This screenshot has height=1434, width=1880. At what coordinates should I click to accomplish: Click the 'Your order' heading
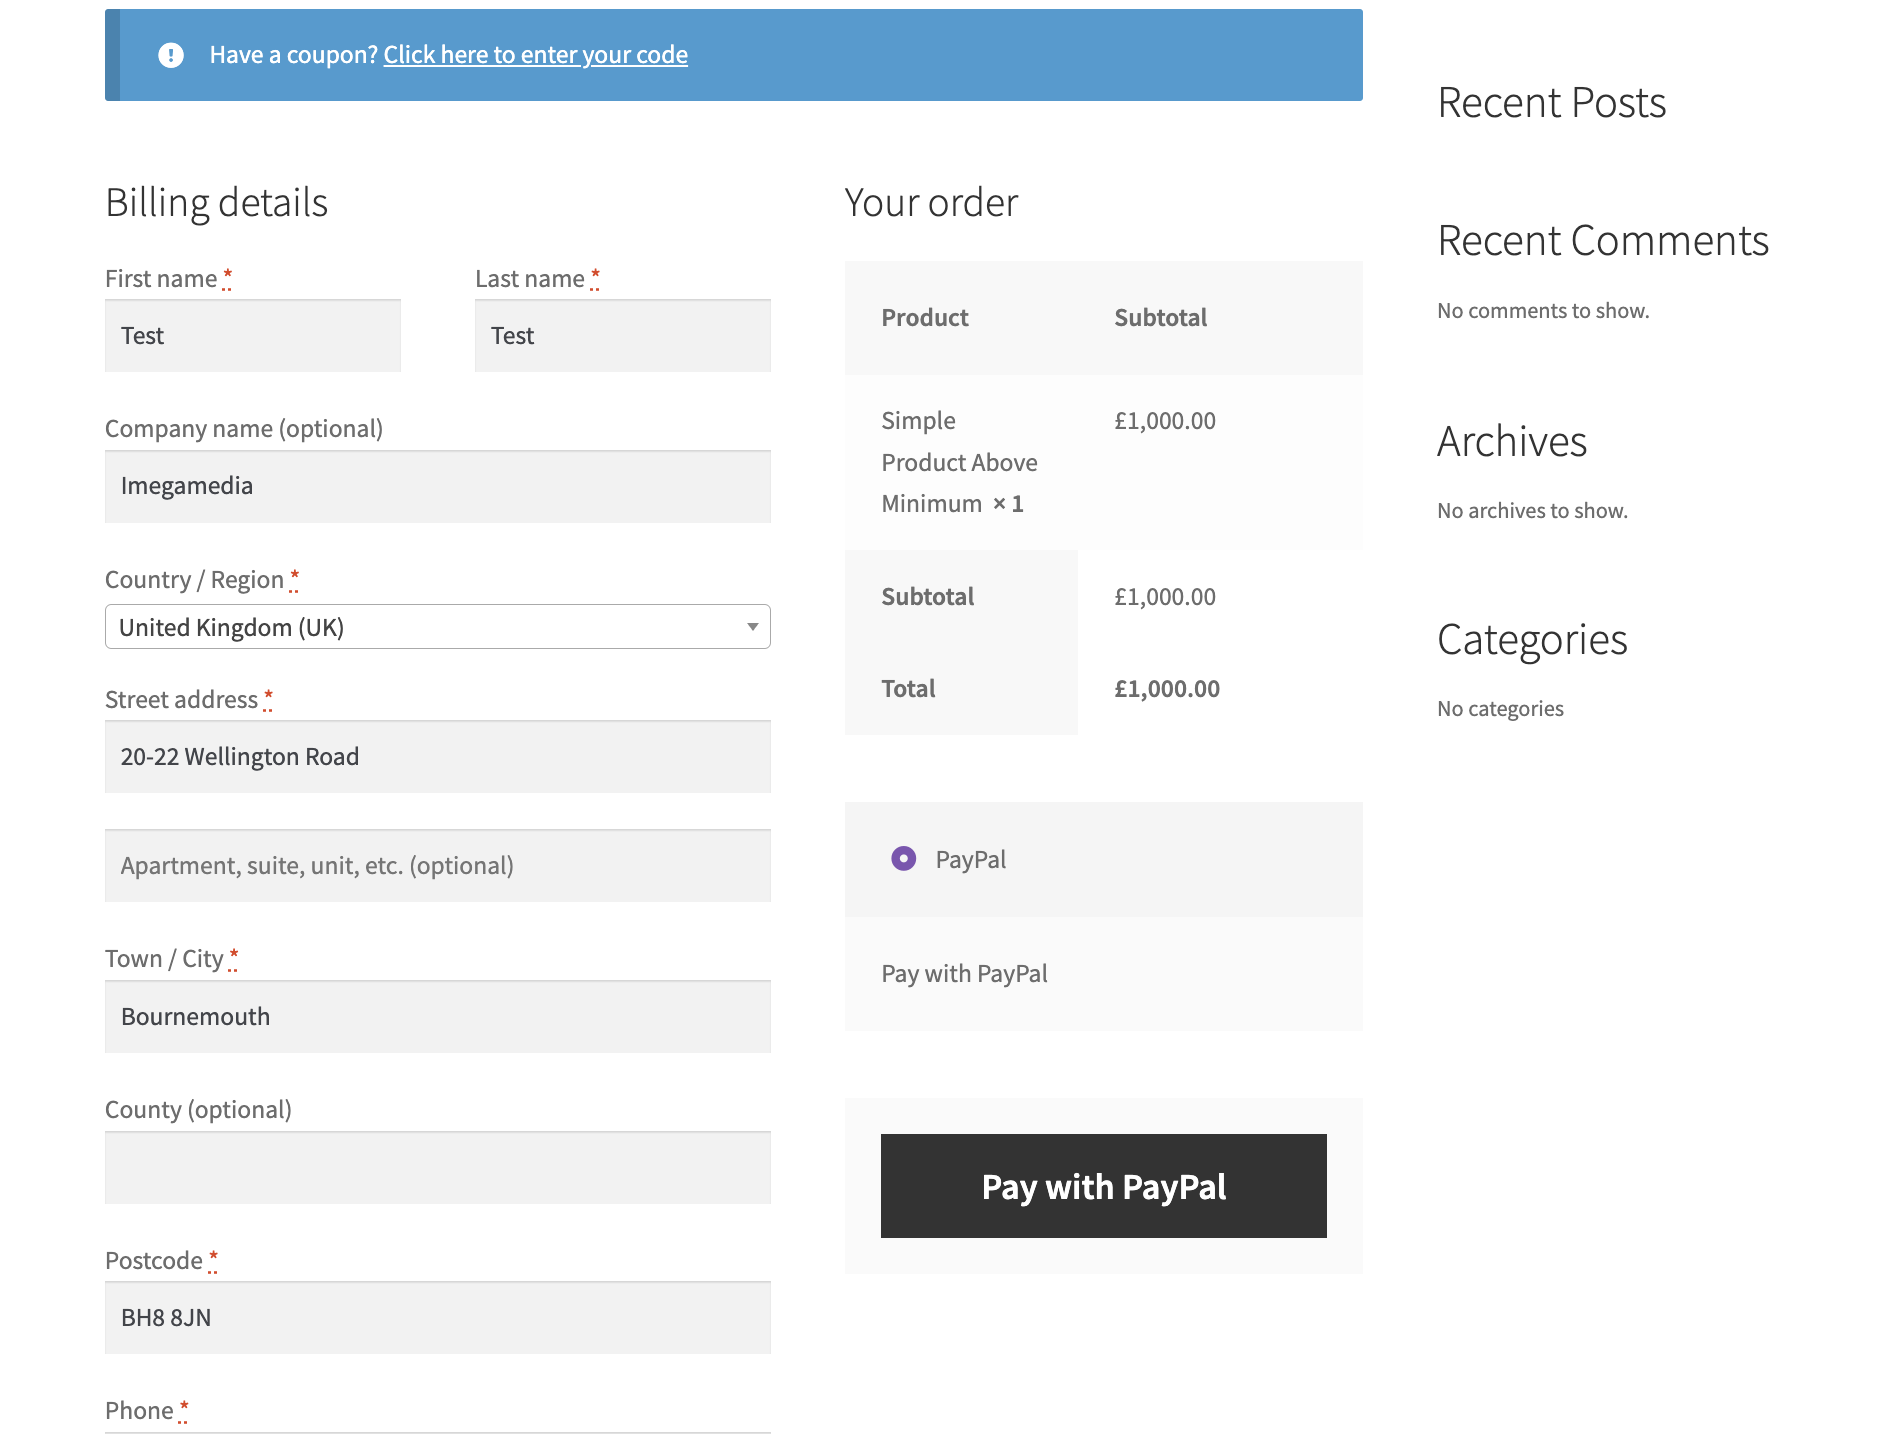point(931,203)
